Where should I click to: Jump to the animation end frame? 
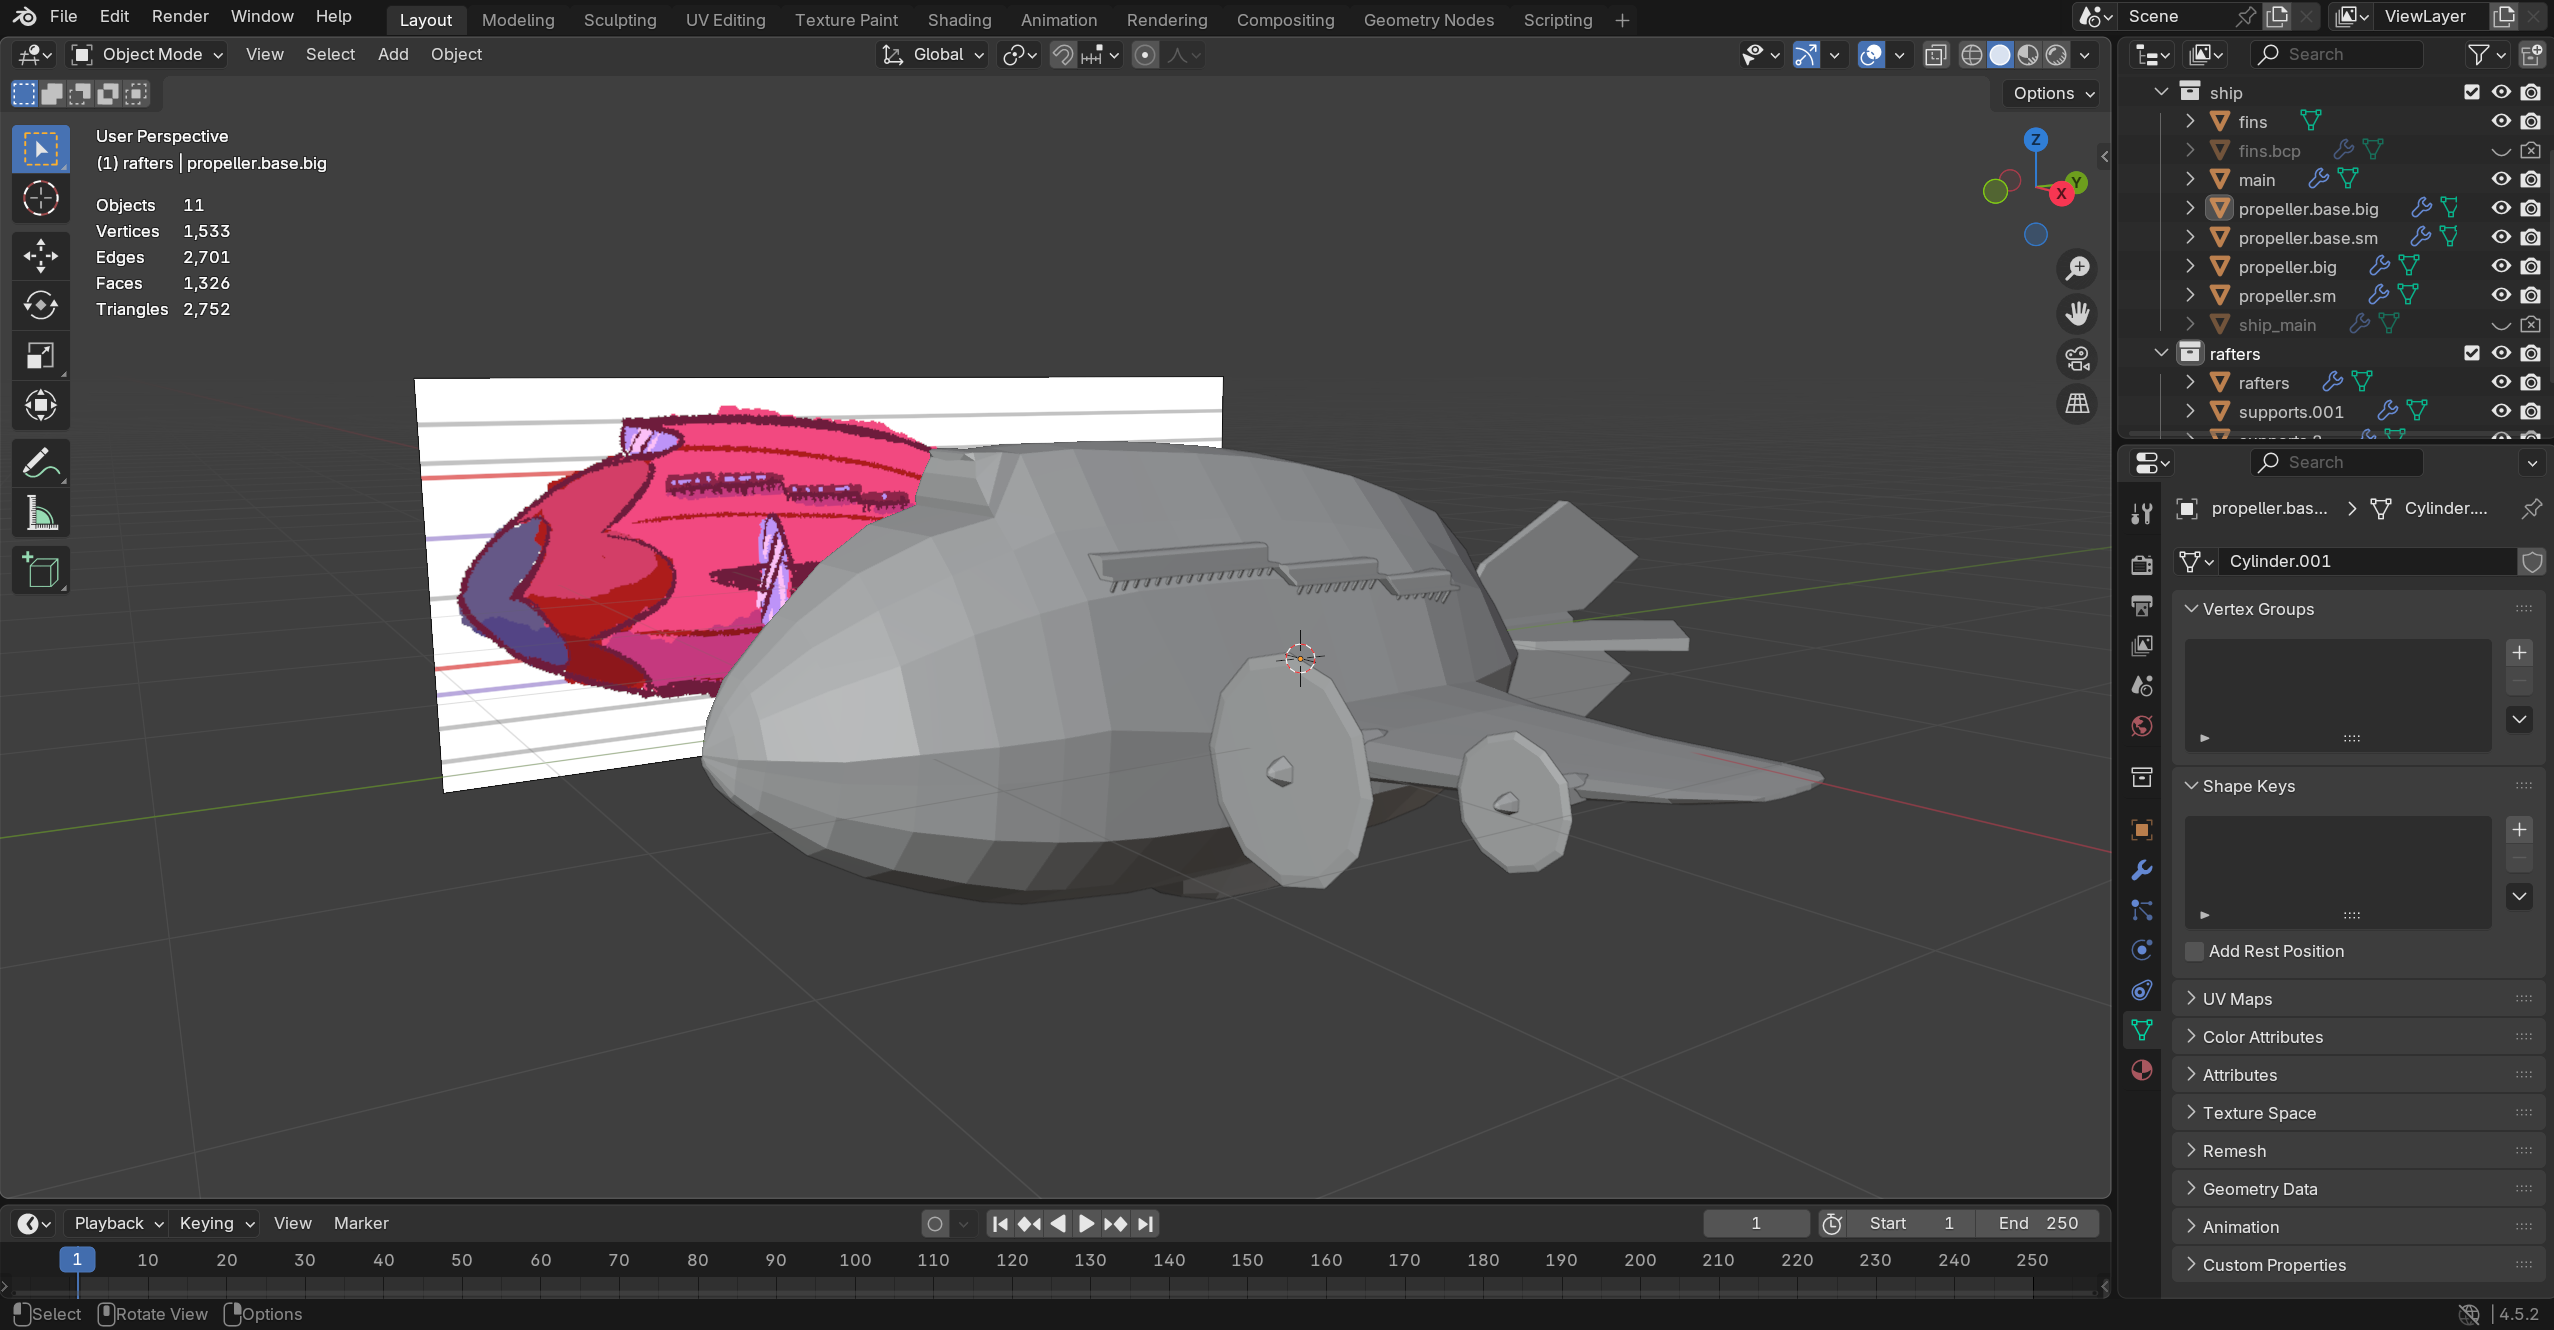click(1145, 1223)
